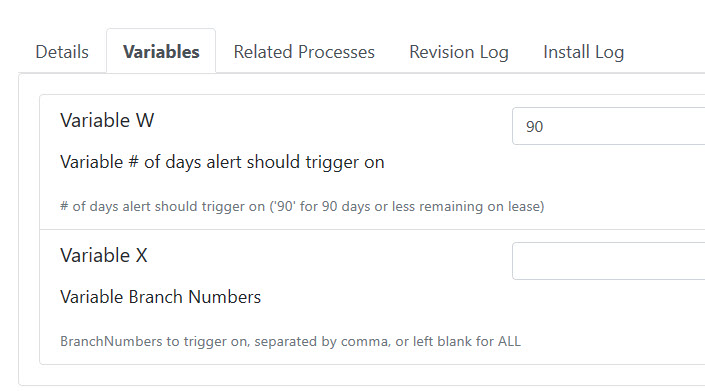Screen dimensions: 705x391
Task: Click the Variable X heading
Action: point(104,255)
